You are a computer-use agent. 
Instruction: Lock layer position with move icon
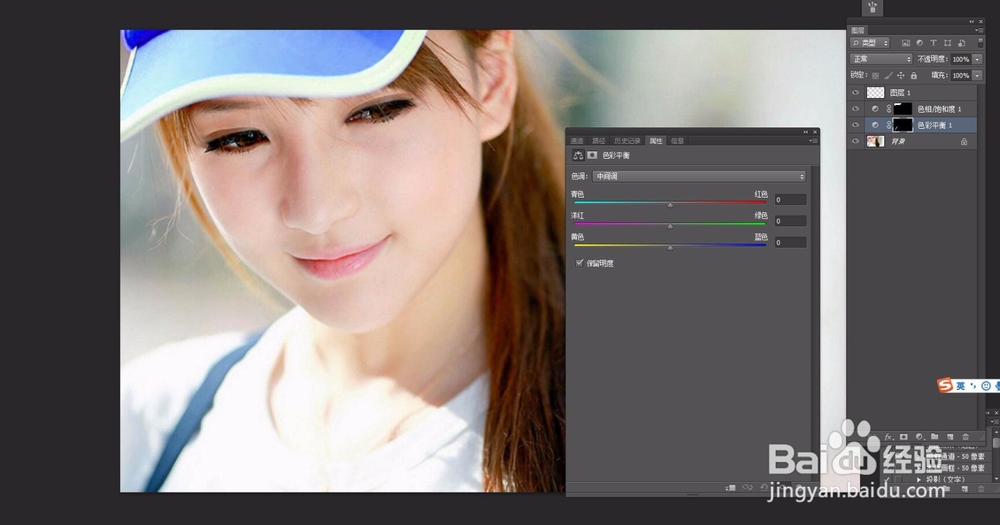(901, 75)
